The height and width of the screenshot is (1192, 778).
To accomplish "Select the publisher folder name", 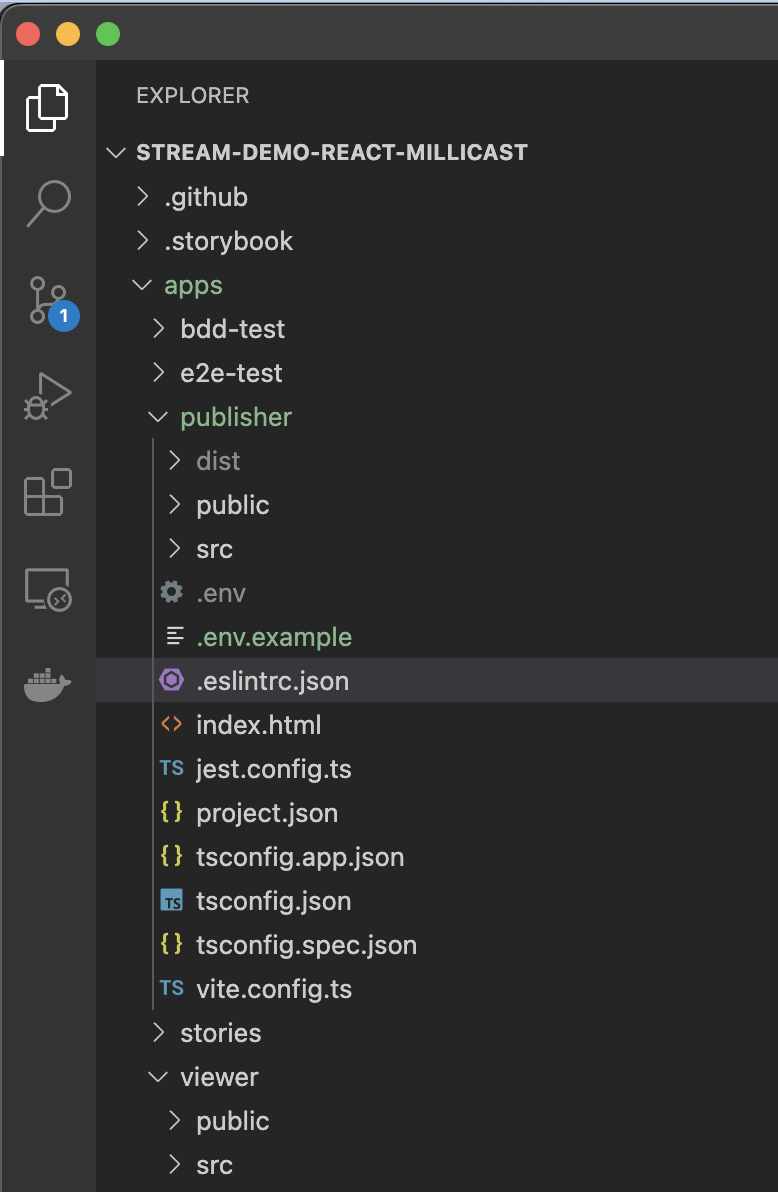I will (236, 418).
